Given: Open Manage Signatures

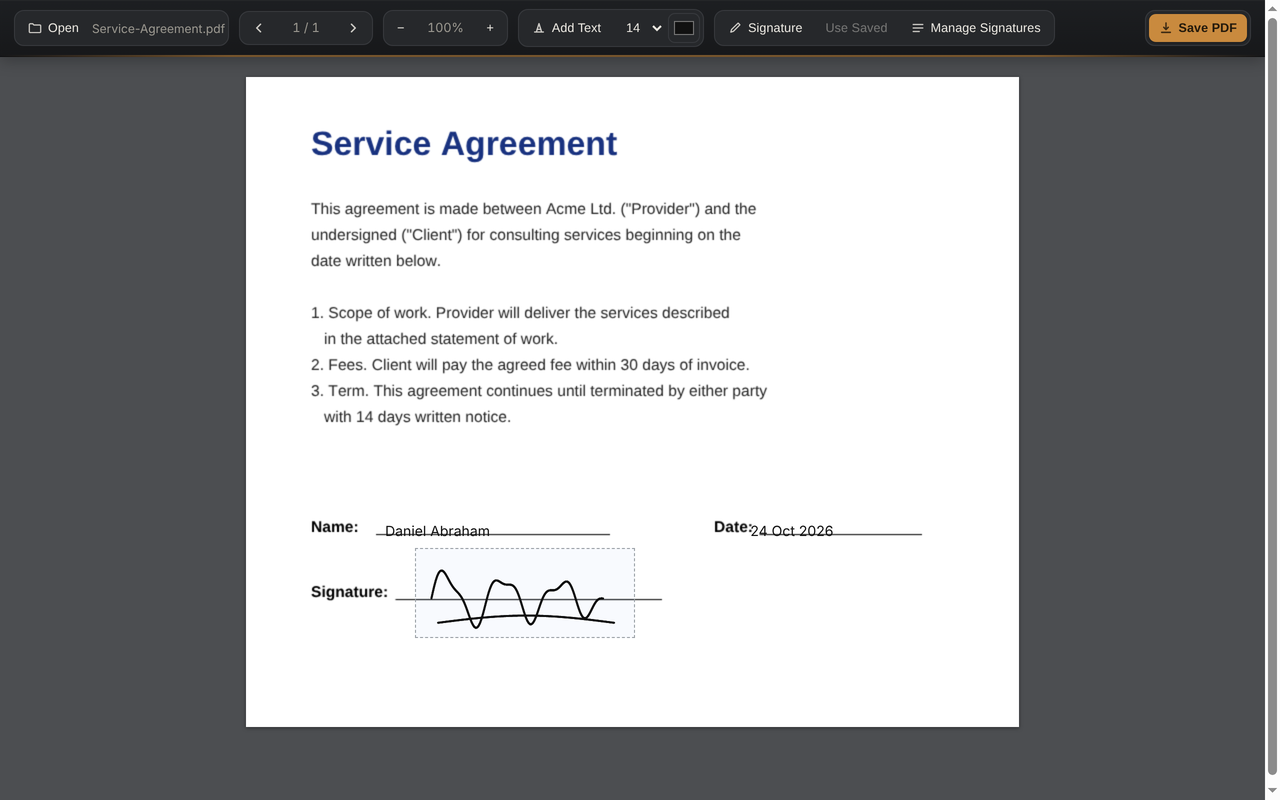Looking at the screenshot, I should (976, 28).
